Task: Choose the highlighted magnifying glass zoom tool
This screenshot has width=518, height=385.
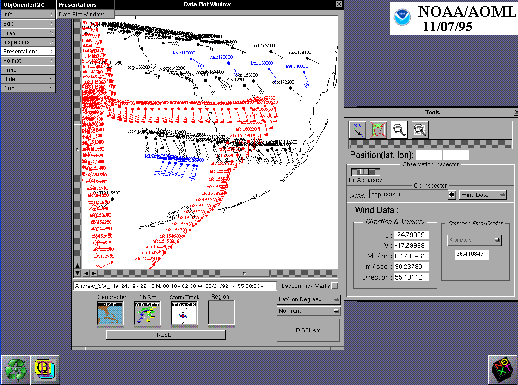Action: pyautogui.click(x=399, y=130)
